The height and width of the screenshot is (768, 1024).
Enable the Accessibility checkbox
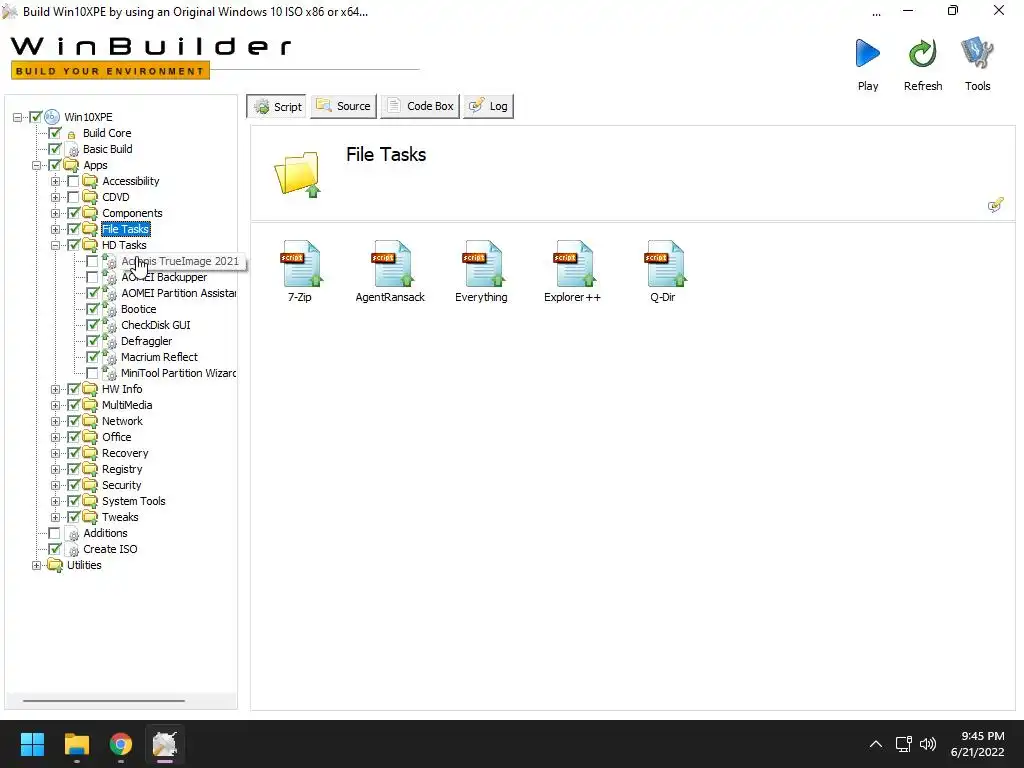point(73,182)
